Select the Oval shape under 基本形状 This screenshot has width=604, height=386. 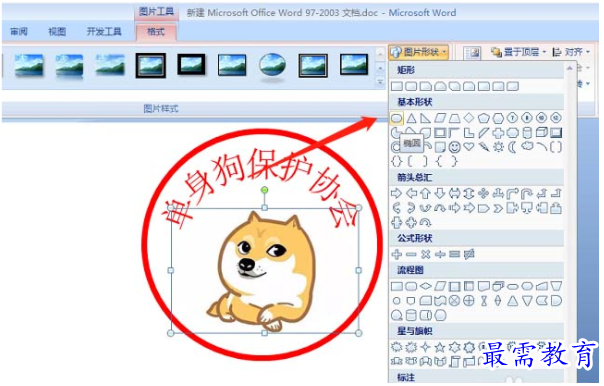click(x=397, y=118)
